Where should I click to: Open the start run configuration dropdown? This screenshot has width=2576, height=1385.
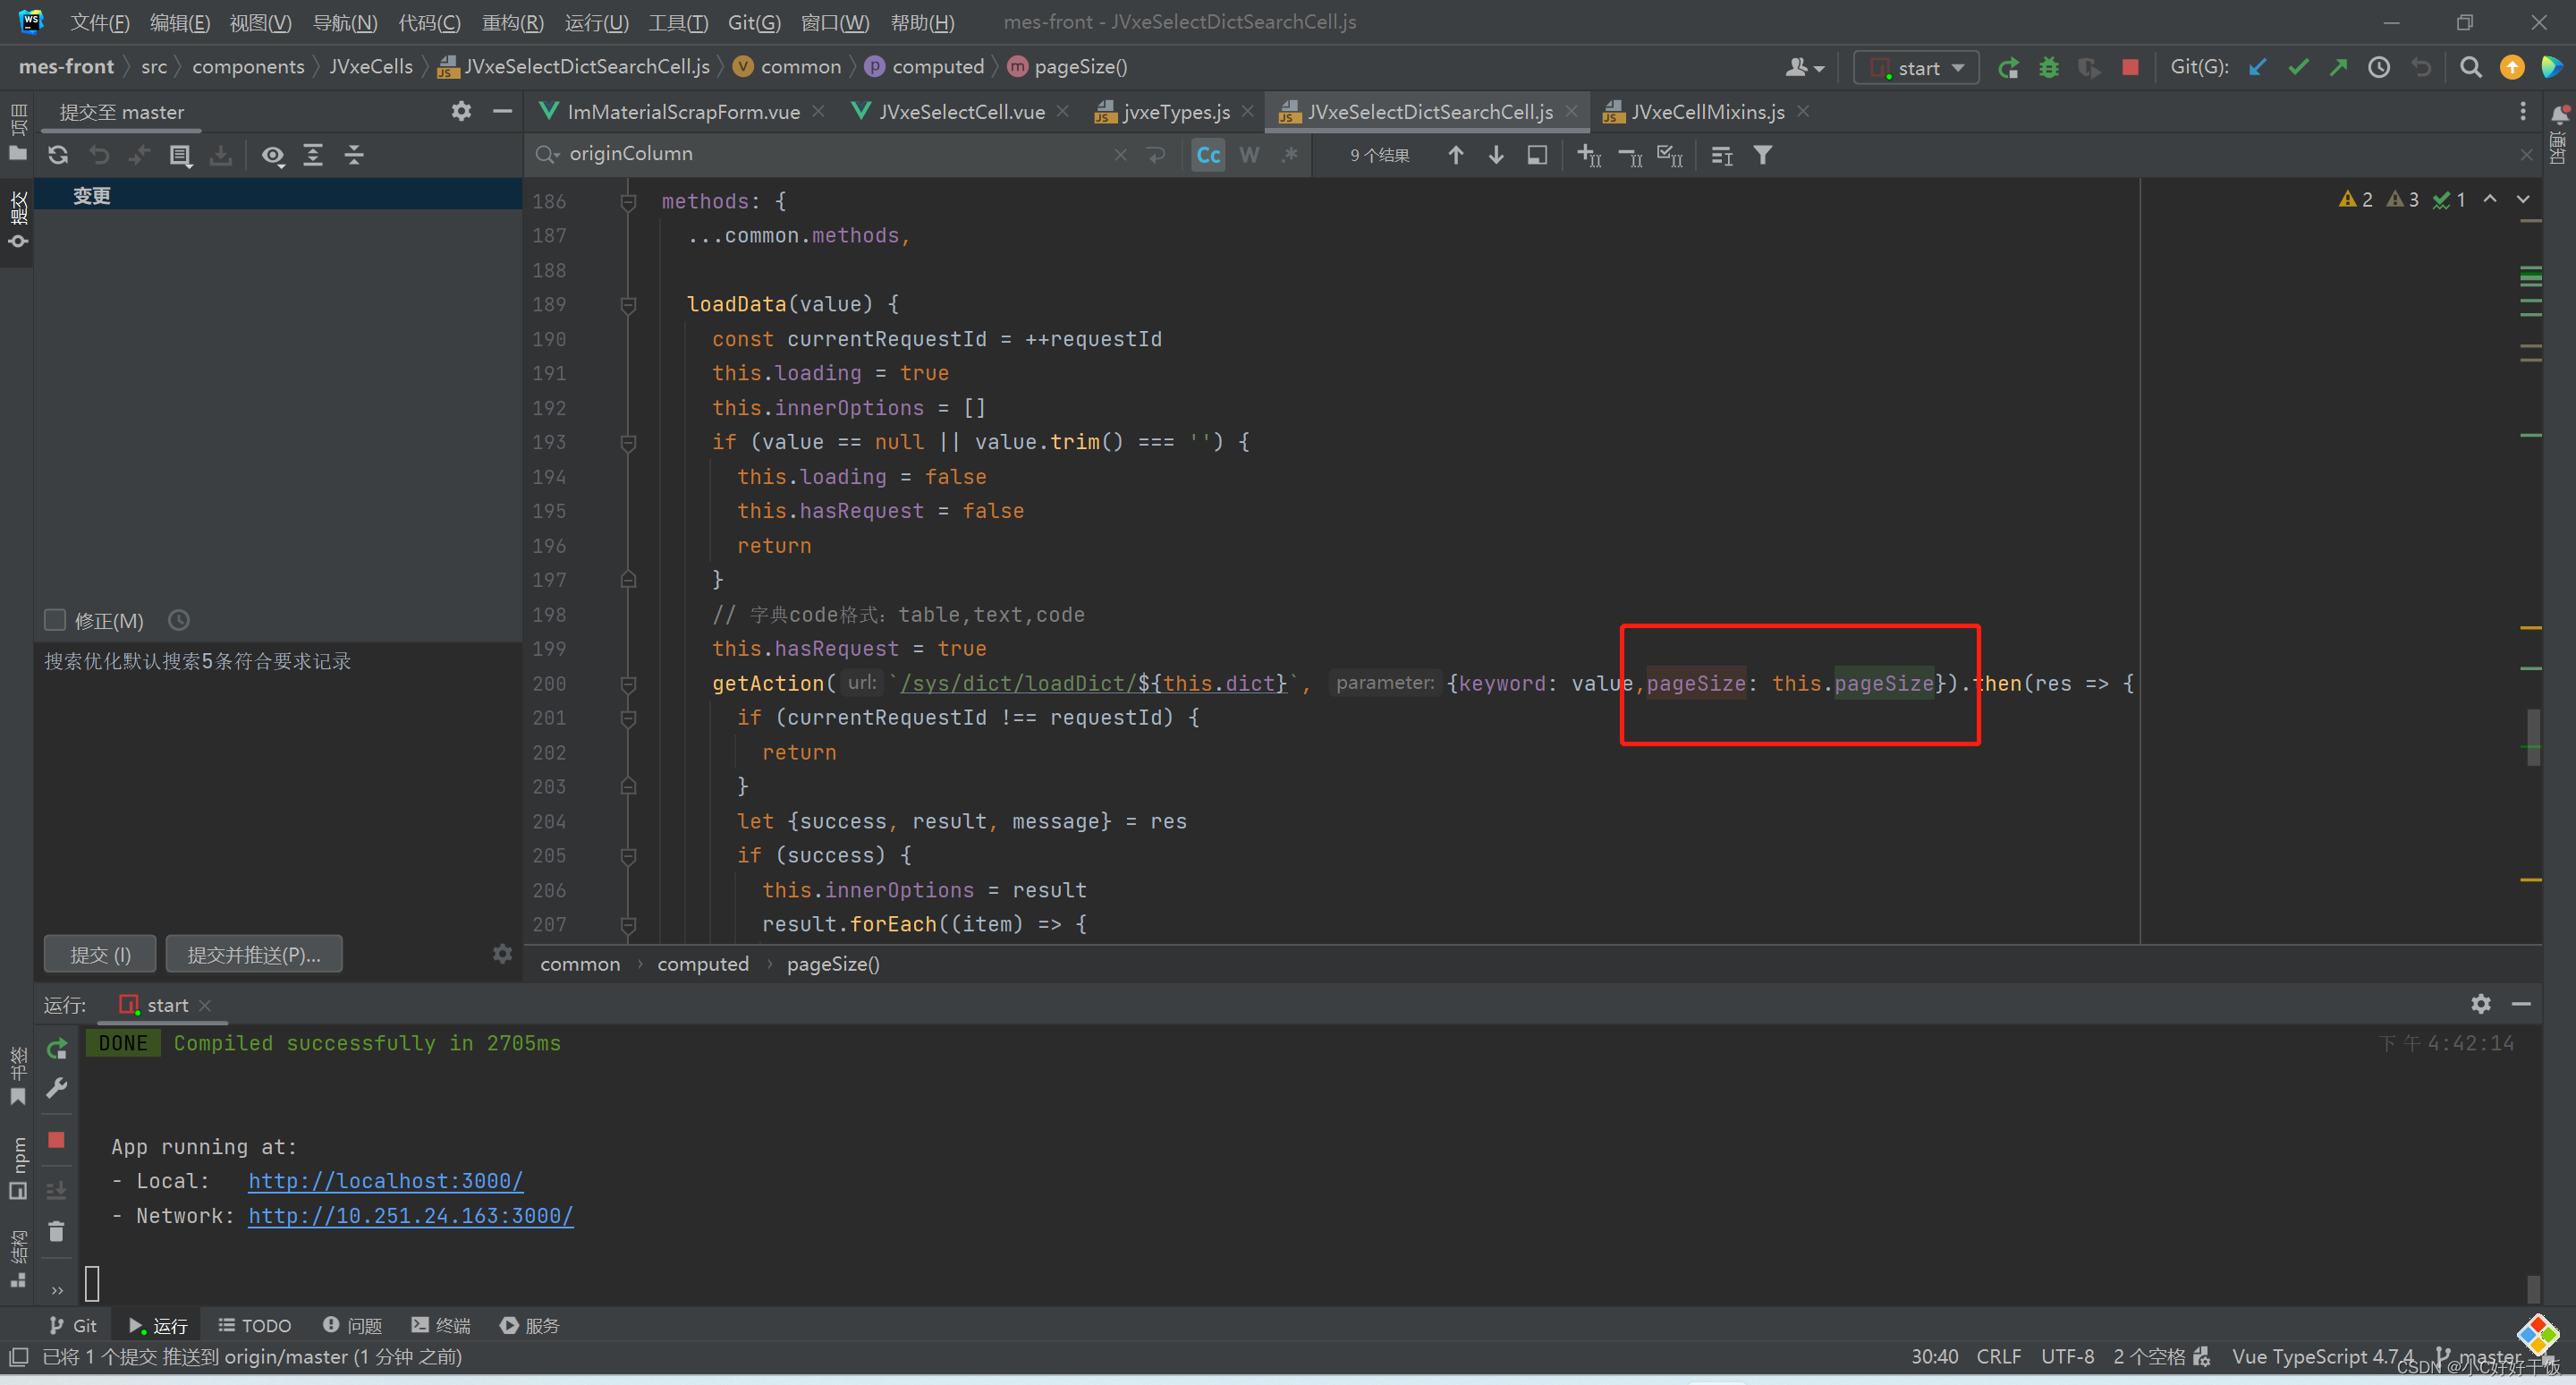pos(1916,67)
